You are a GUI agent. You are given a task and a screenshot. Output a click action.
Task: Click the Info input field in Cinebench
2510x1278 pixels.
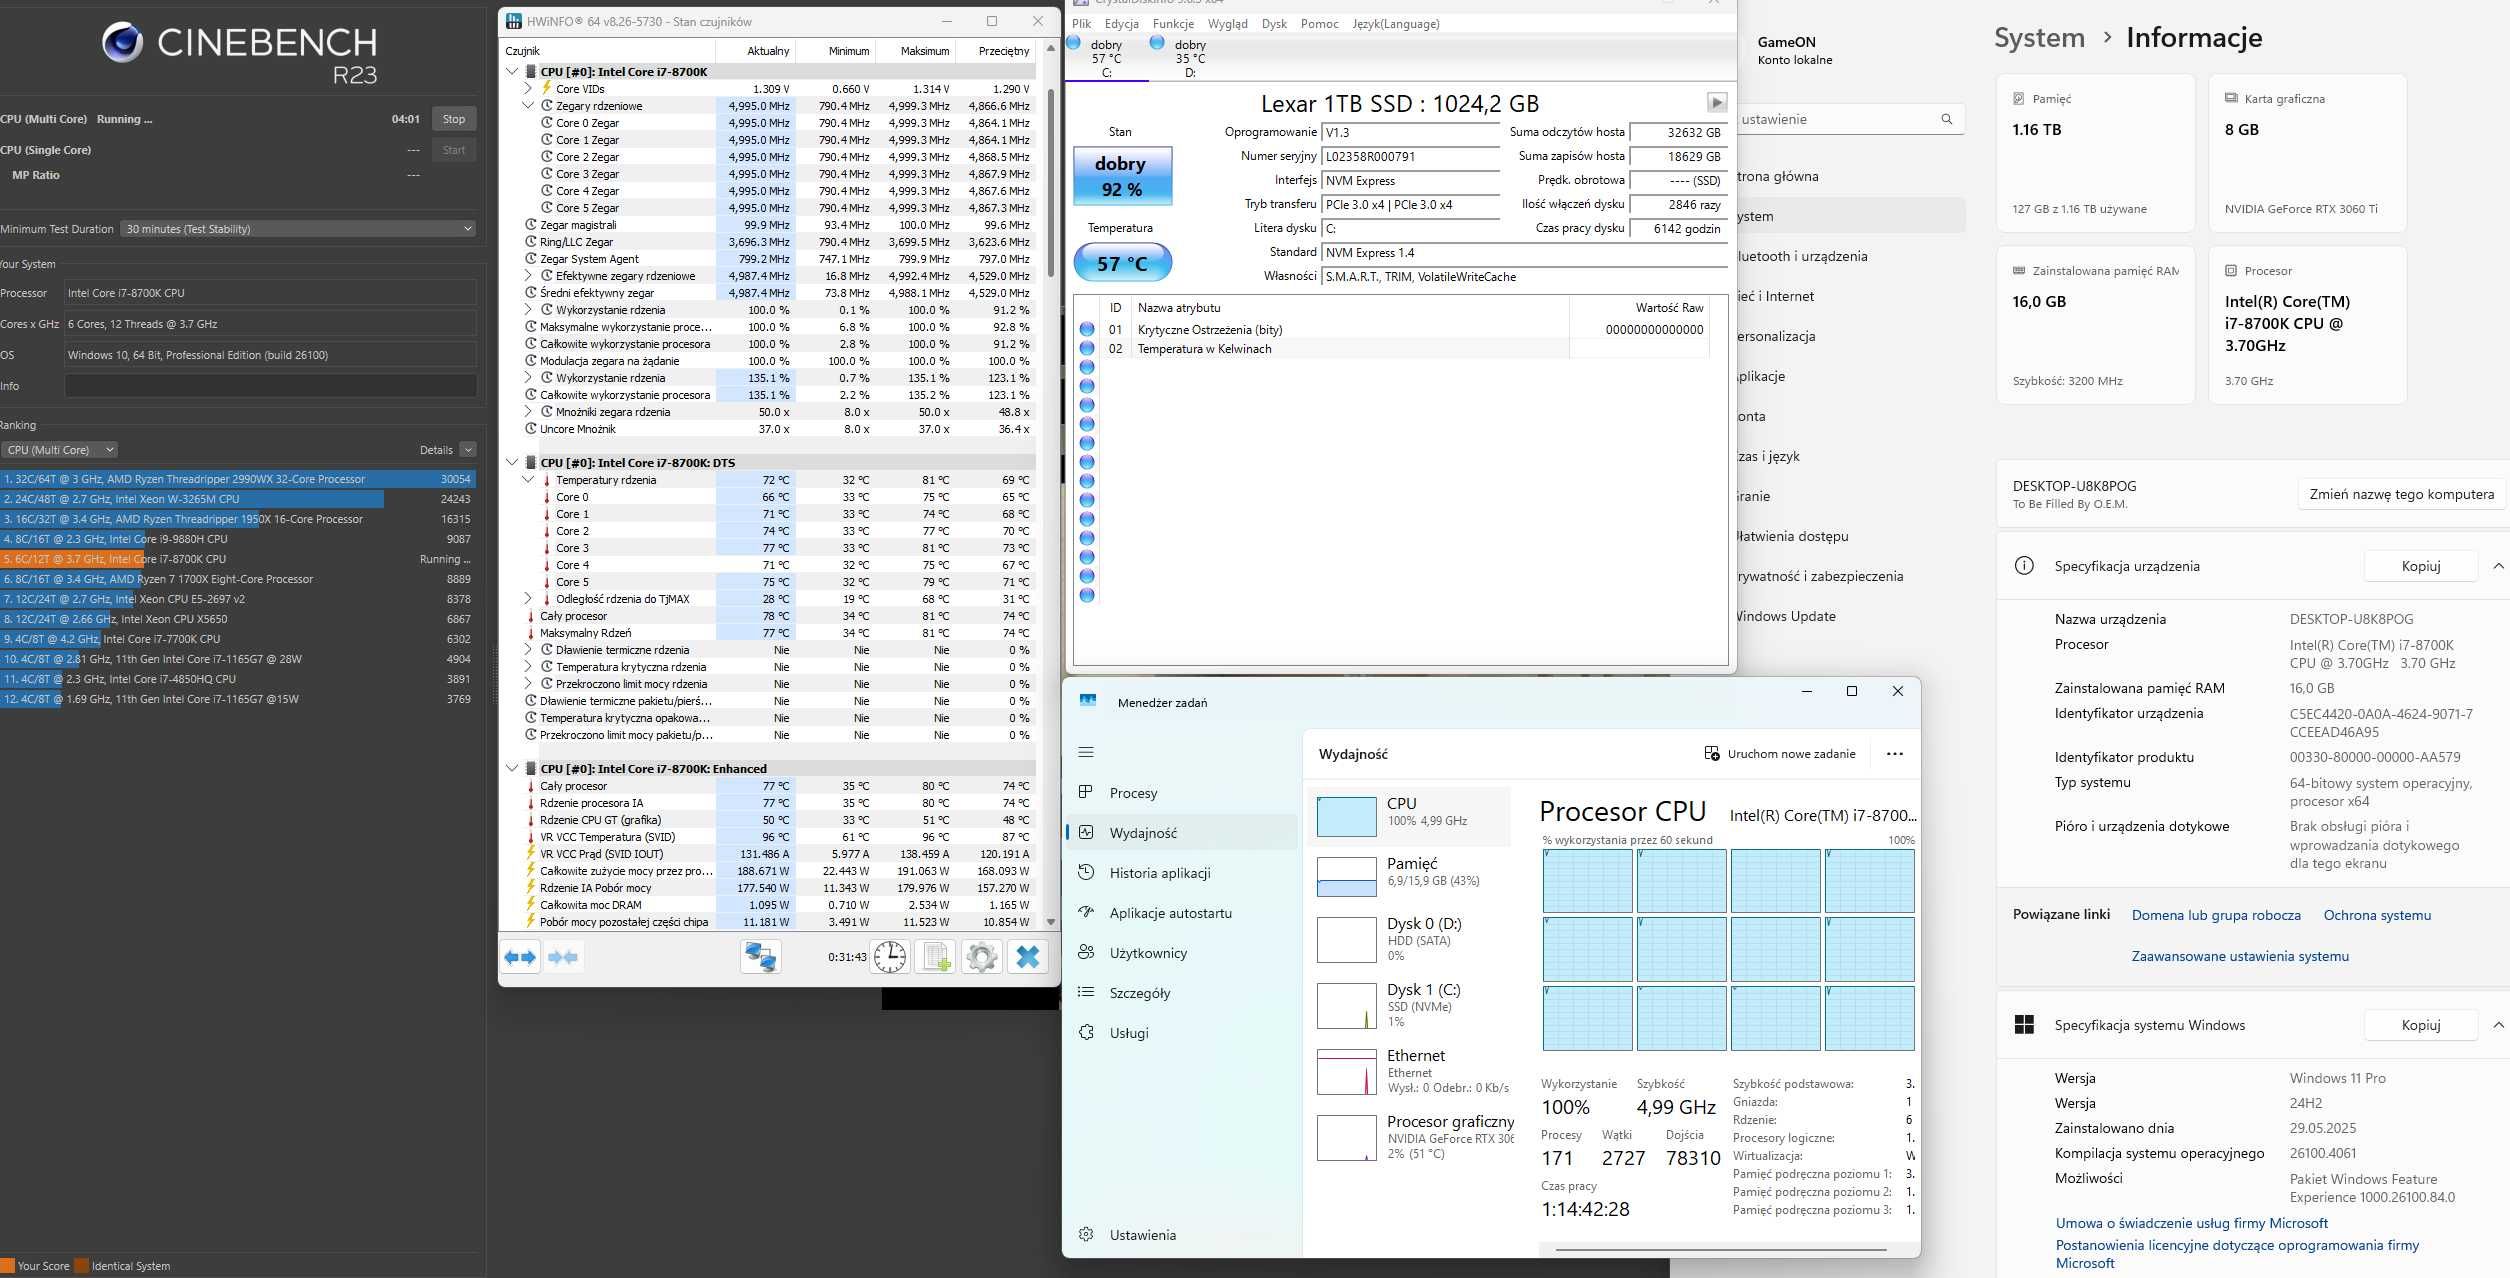click(270, 386)
